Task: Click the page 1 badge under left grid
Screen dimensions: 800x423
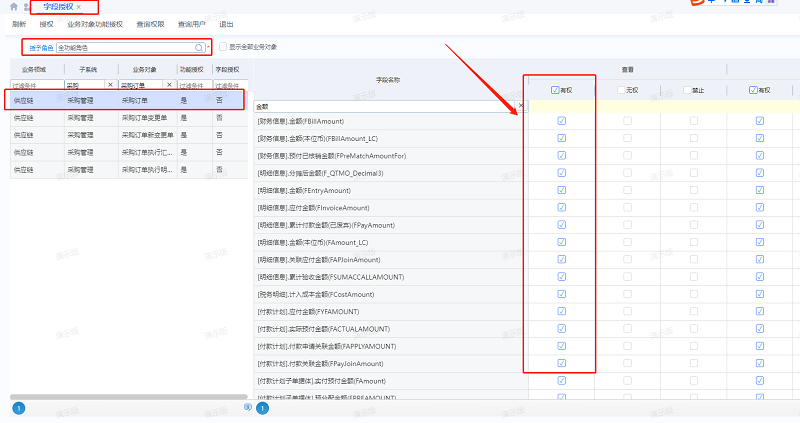Action: point(18,408)
